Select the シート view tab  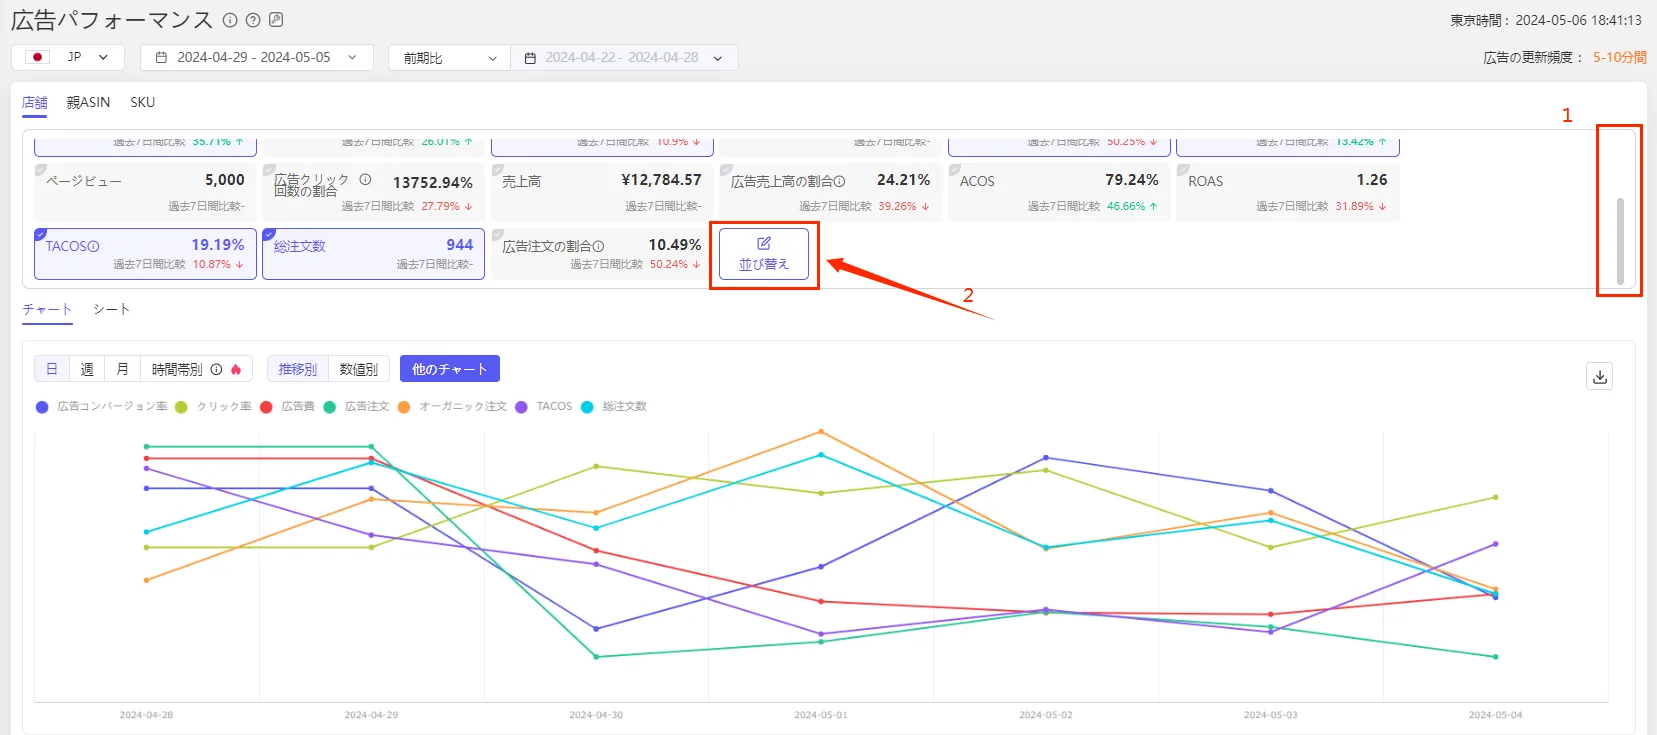click(x=111, y=309)
